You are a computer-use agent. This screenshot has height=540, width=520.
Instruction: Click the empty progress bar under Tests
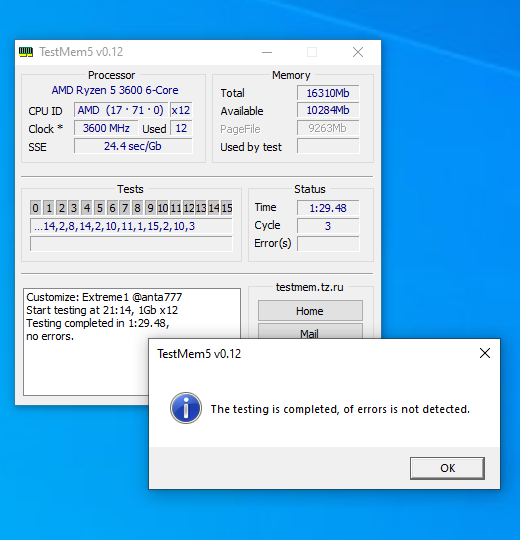(x=131, y=243)
